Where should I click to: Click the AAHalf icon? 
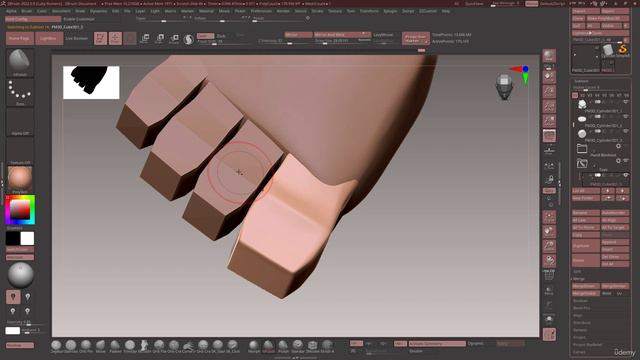click(x=549, y=121)
